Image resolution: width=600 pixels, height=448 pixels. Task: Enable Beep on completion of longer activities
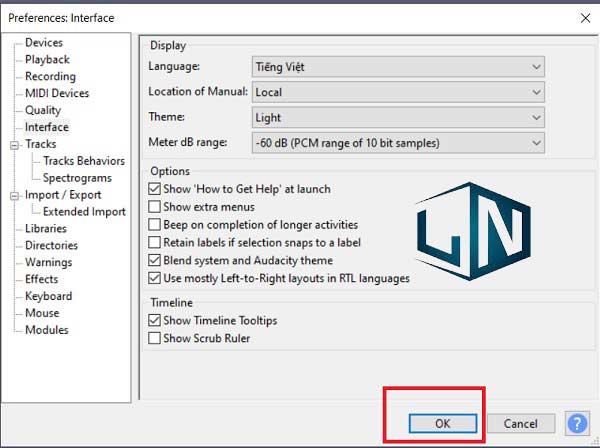coord(154,225)
